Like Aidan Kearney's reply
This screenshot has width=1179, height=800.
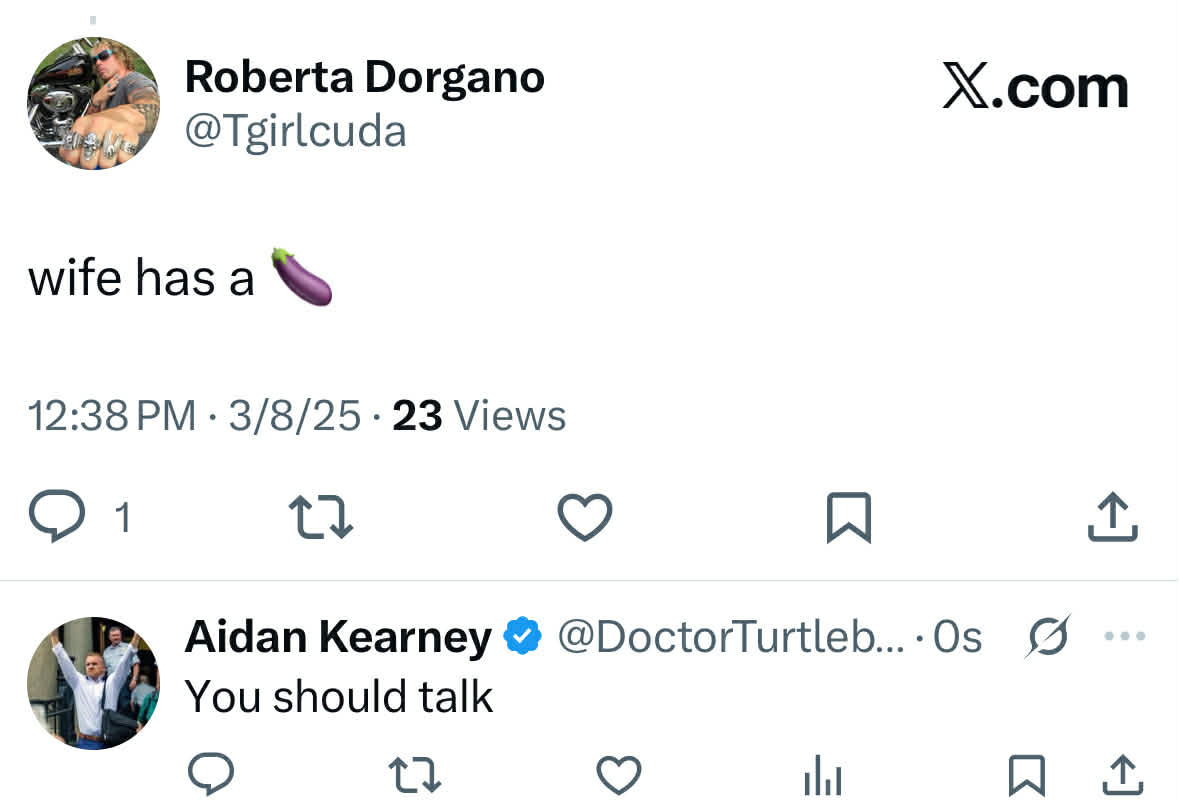618,775
